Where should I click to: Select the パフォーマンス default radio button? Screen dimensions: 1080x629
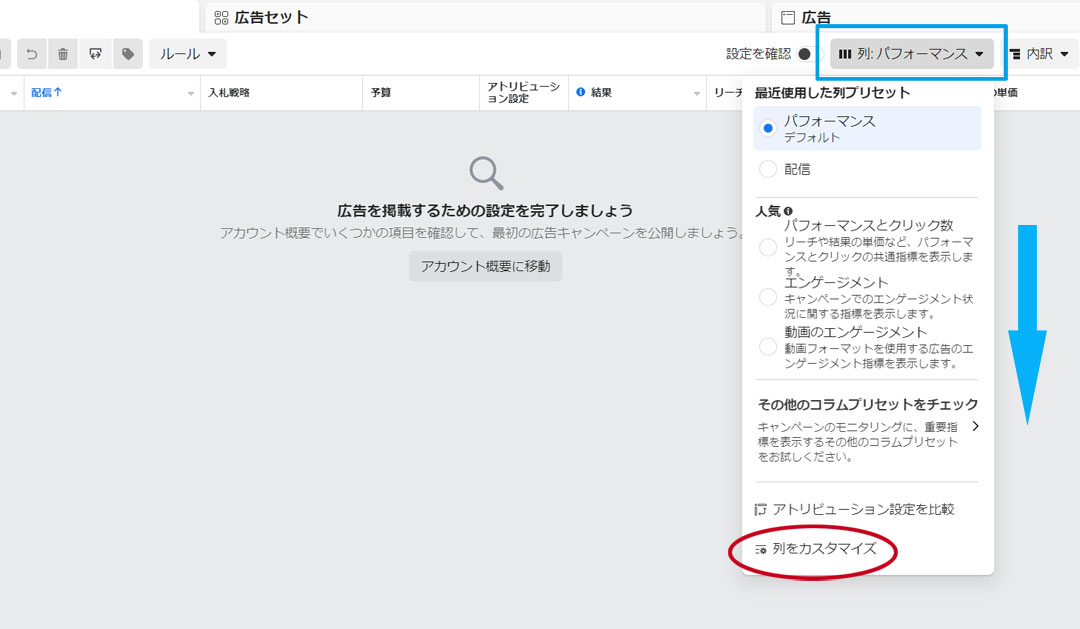point(768,128)
